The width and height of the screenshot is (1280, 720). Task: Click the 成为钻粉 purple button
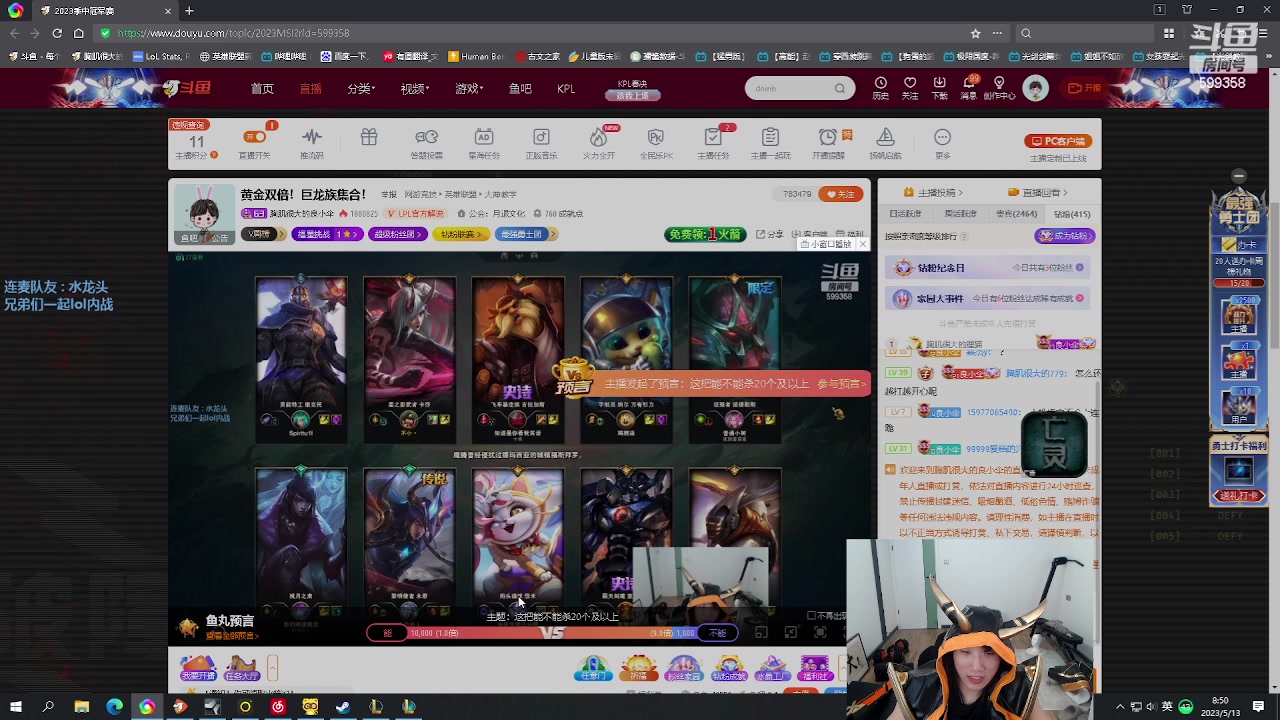[x=1065, y=236]
